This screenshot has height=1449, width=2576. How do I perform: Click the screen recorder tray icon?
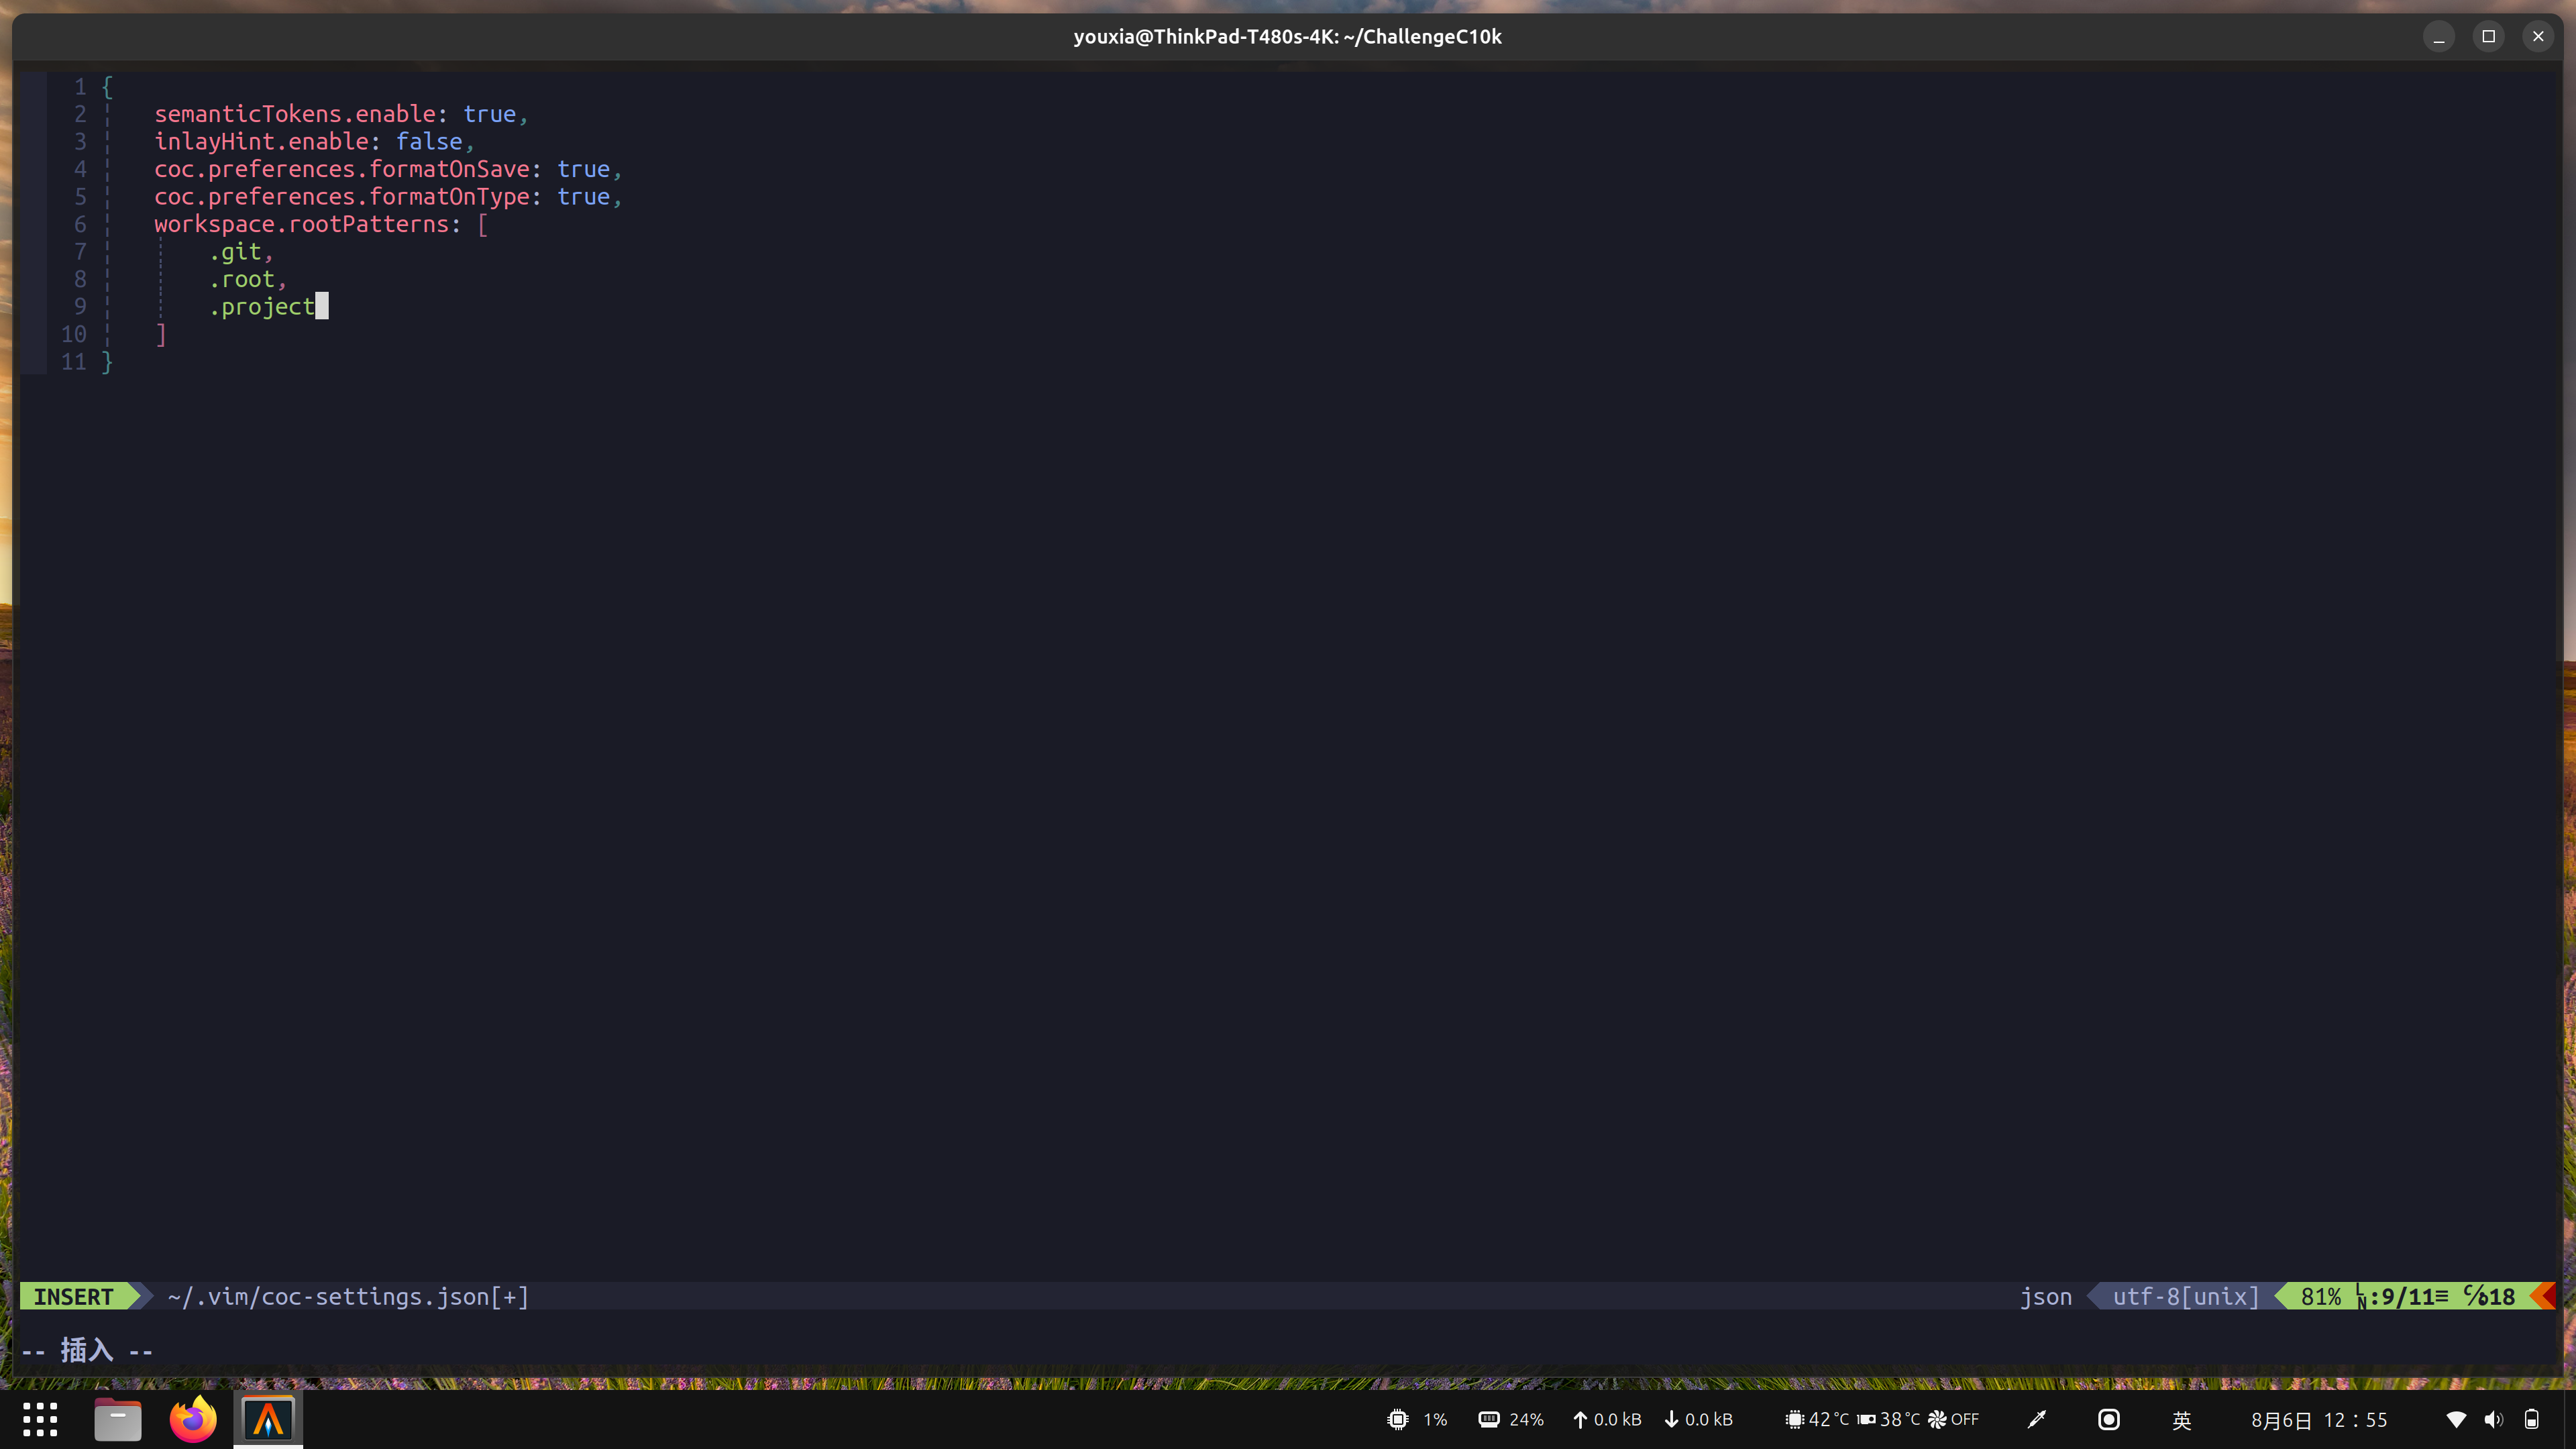(x=2108, y=1419)
